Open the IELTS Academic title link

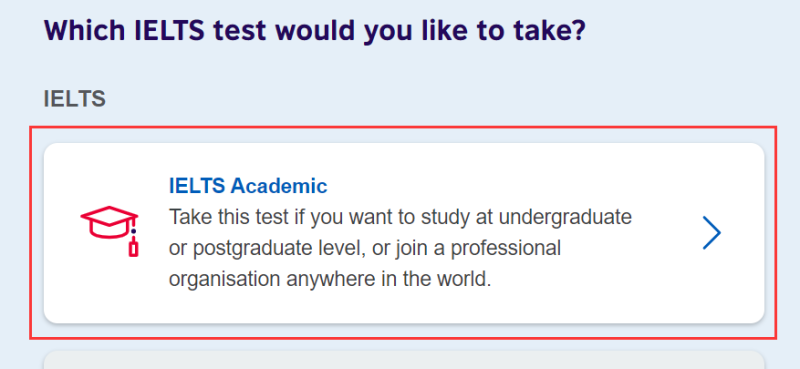(248, 186)
